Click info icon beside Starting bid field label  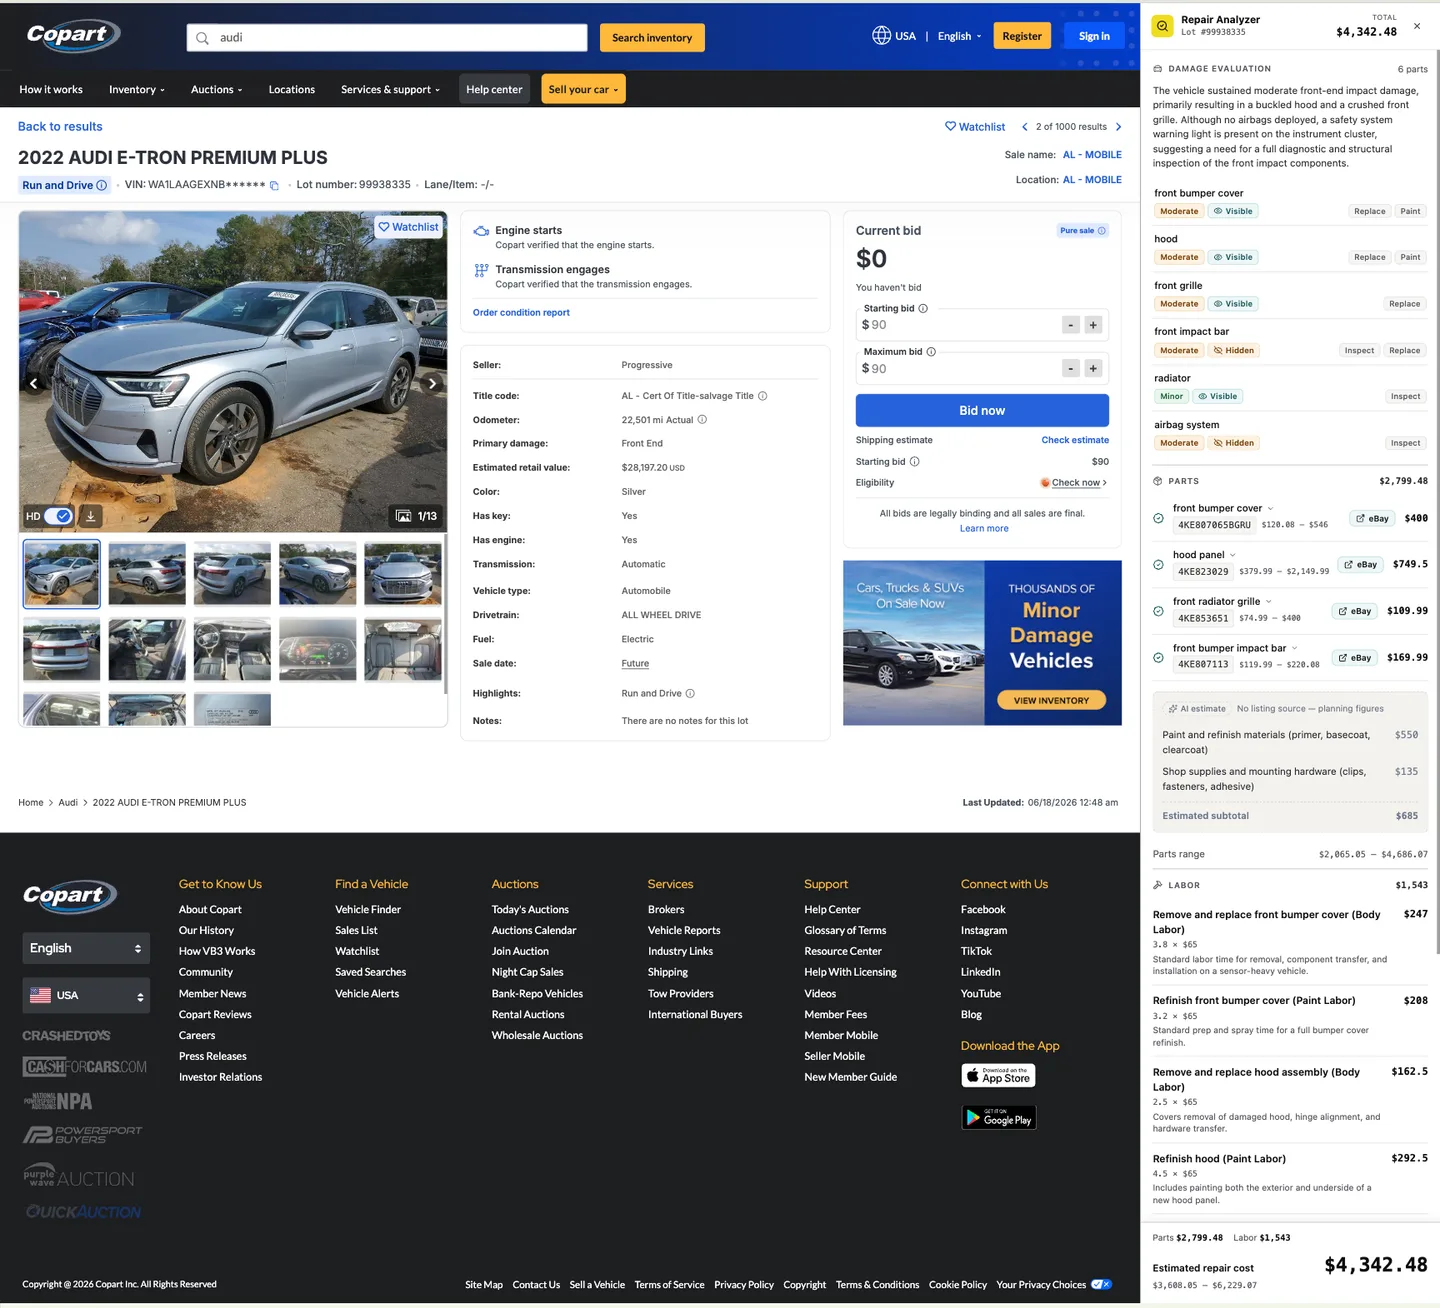tap(923, 308)
